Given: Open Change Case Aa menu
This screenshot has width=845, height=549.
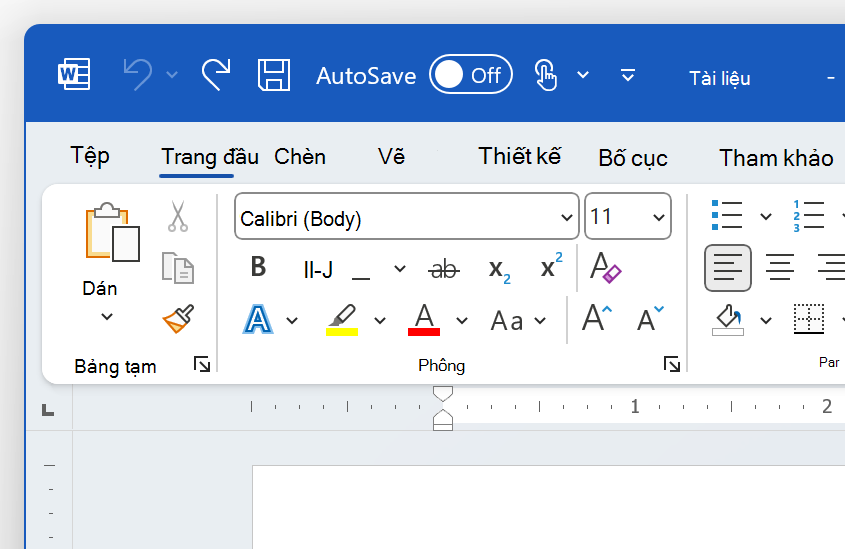Looking at the screenshot, I should [518, 321].
